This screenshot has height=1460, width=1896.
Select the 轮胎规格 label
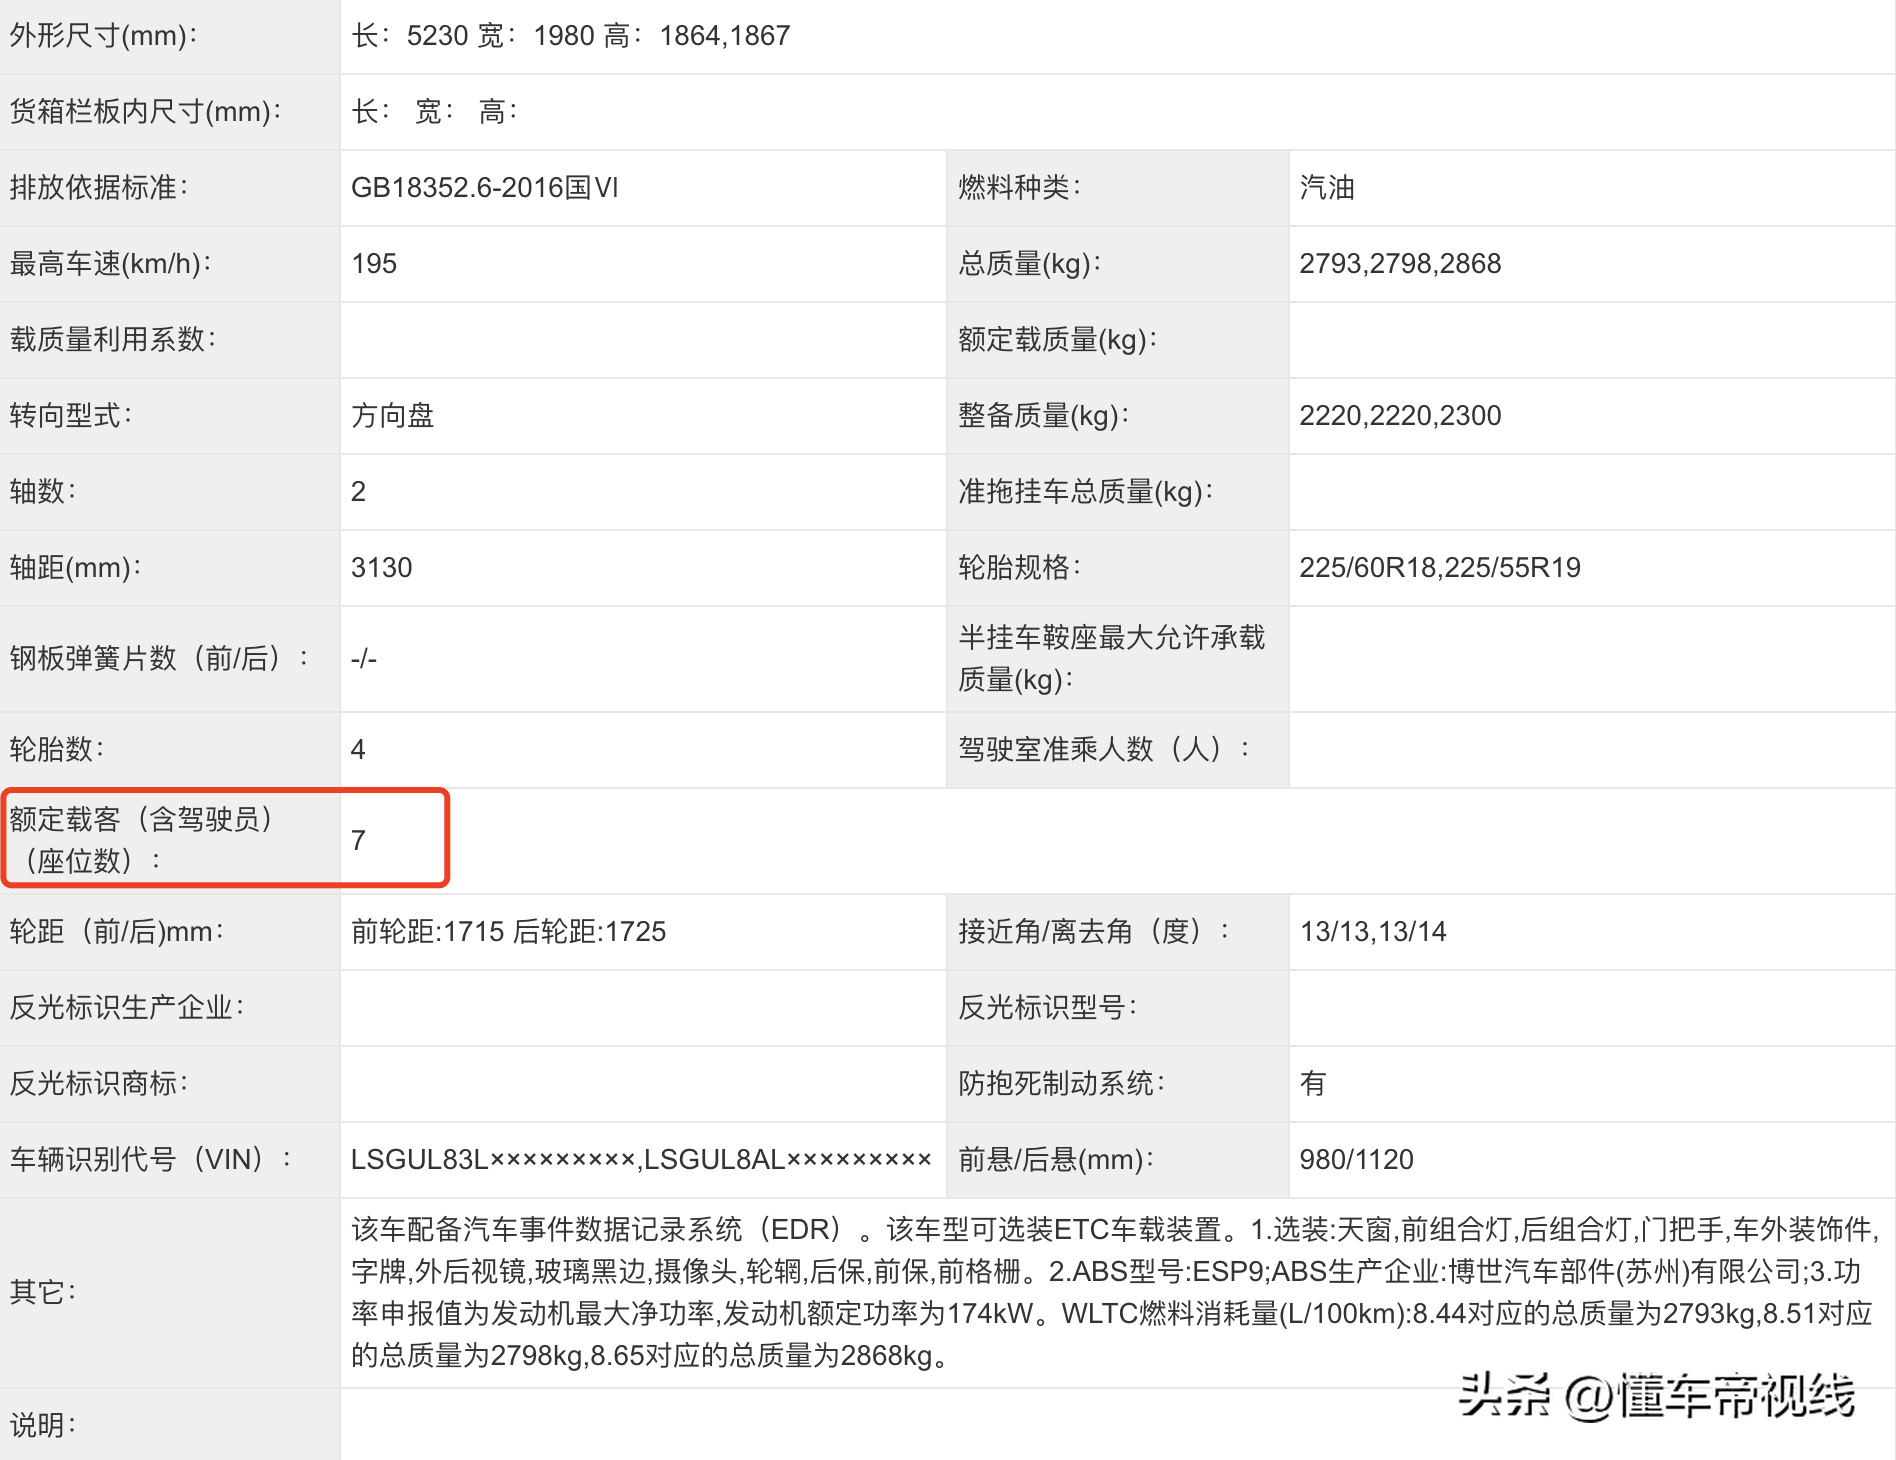1019,568
